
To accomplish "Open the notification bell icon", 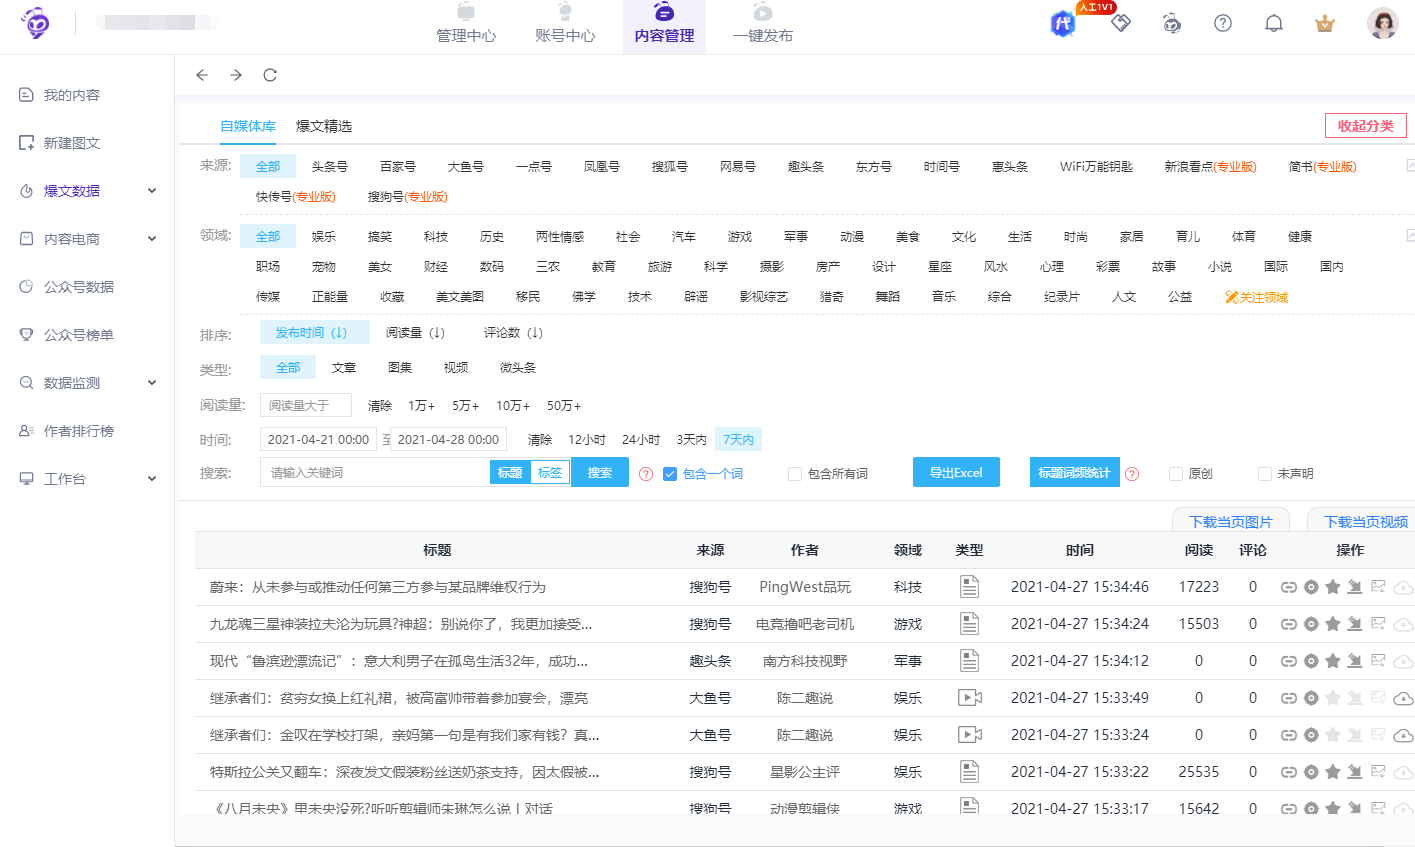I will tap(1273, 22).
